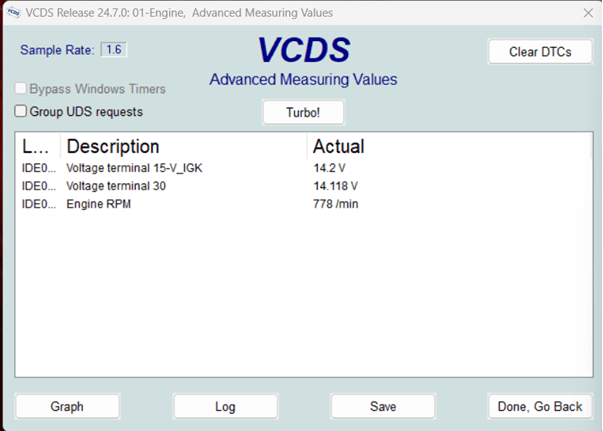The image size is (603, 431).
Task: Select the Voltage terminal 30 row
Action: click(116, 186)
